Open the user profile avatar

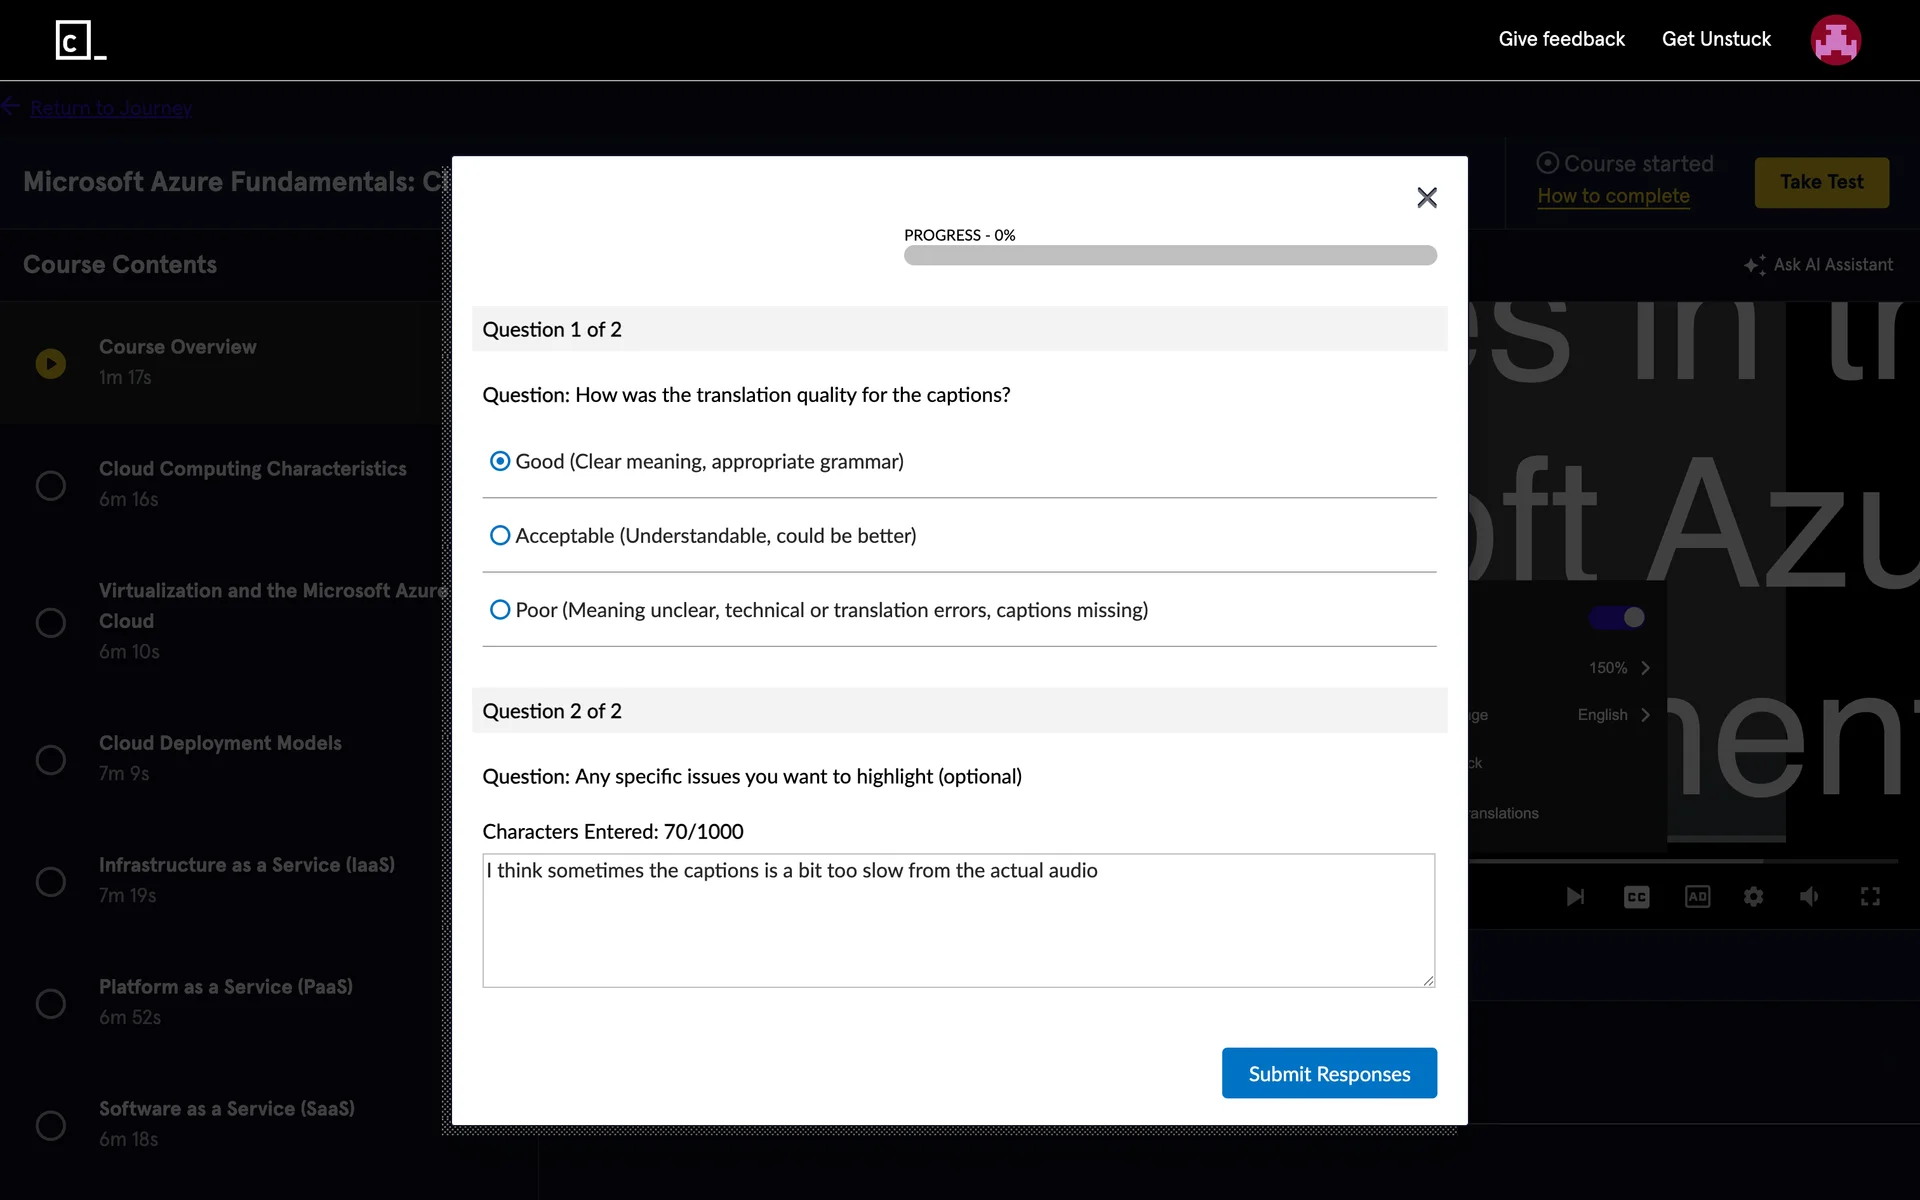point(1835,40)
